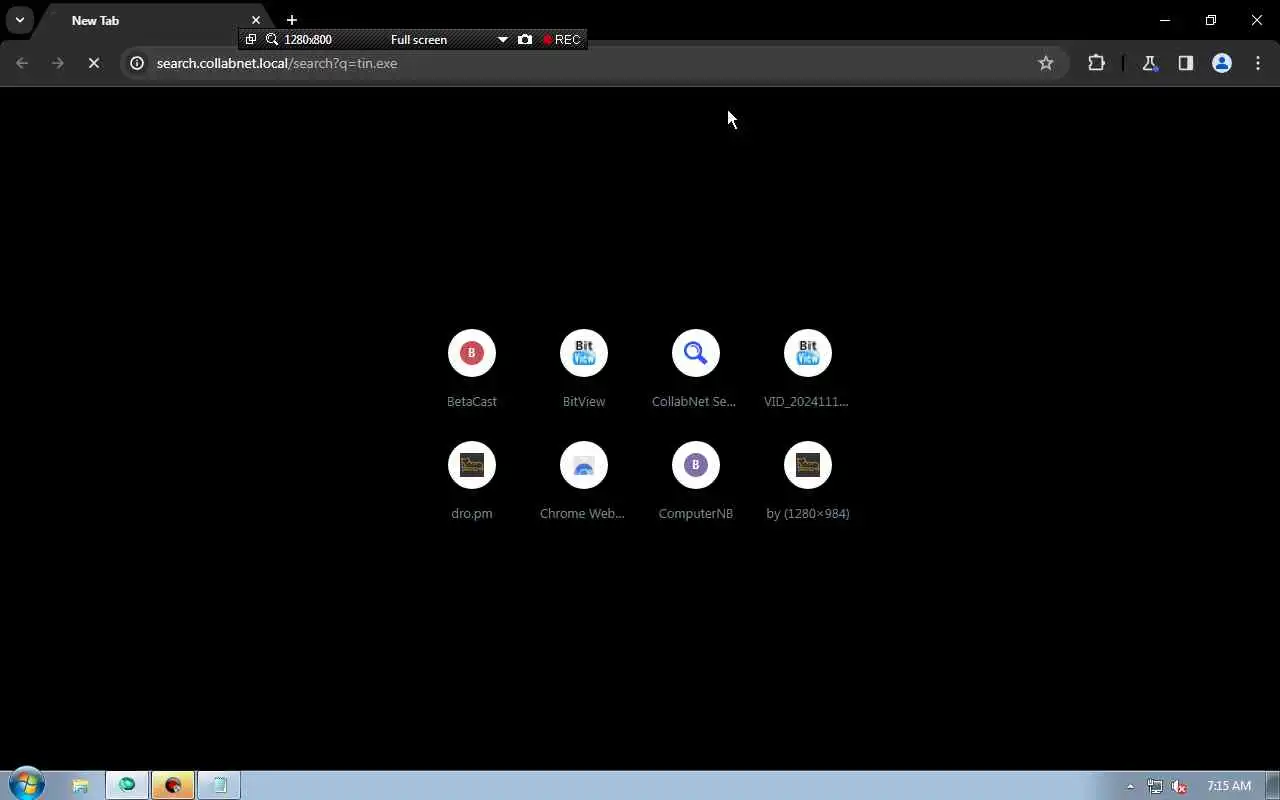Open the ComputerNB shortcut tile
Image resolution: width=1280 pixels, height=800 pixels.
(x=695, y=480)
